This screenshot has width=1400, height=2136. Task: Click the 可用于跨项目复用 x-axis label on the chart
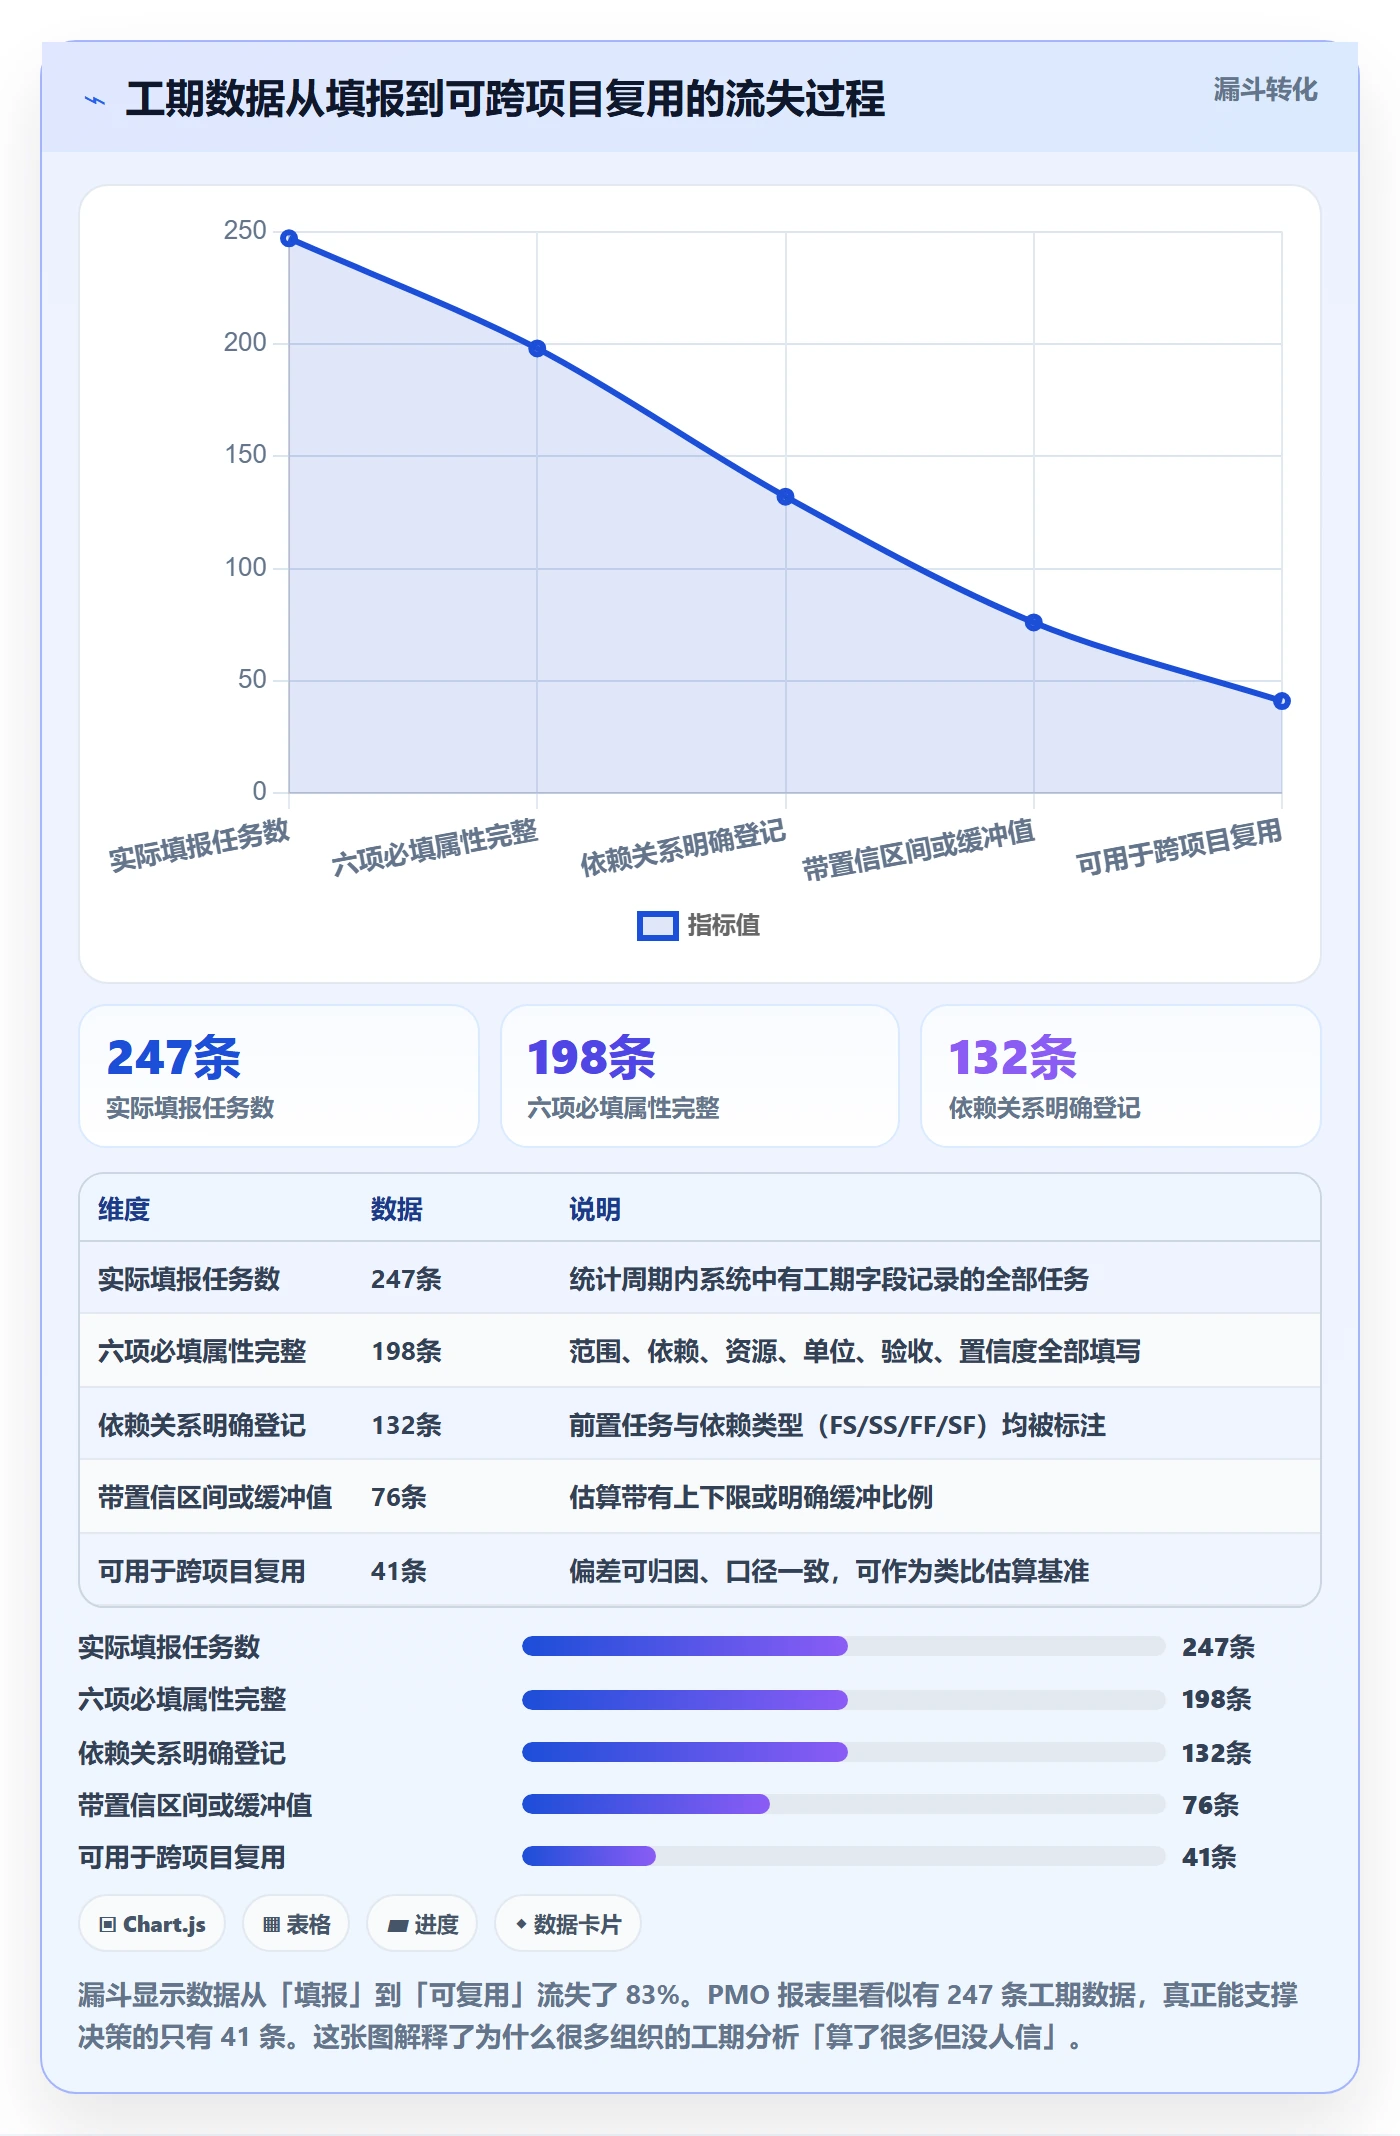tap(1178, 846)
